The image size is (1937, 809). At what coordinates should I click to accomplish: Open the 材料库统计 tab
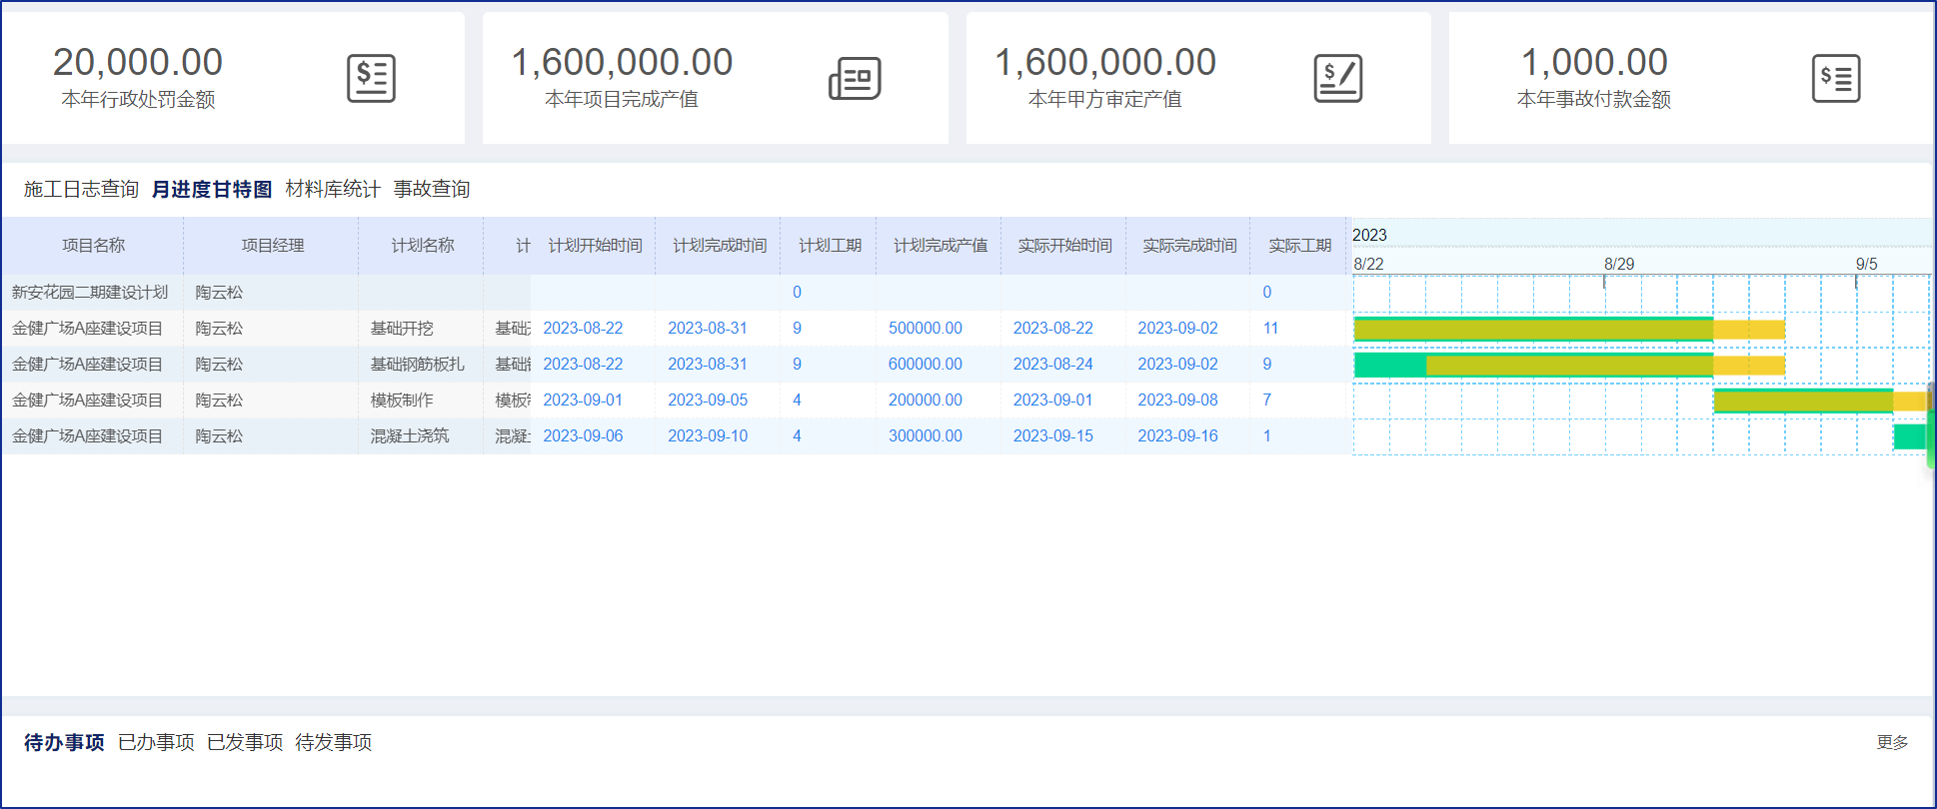point(333,189)
